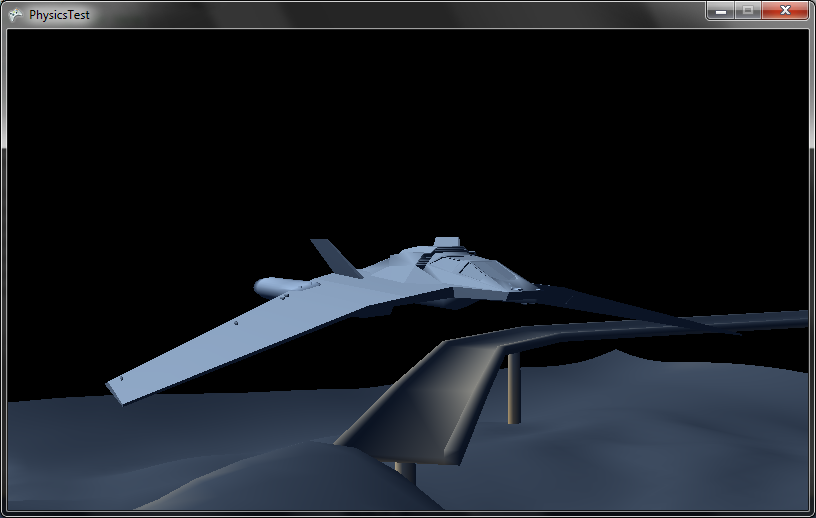
Task: Pick the upright tail fin on the spaceship
Action: 336,258
